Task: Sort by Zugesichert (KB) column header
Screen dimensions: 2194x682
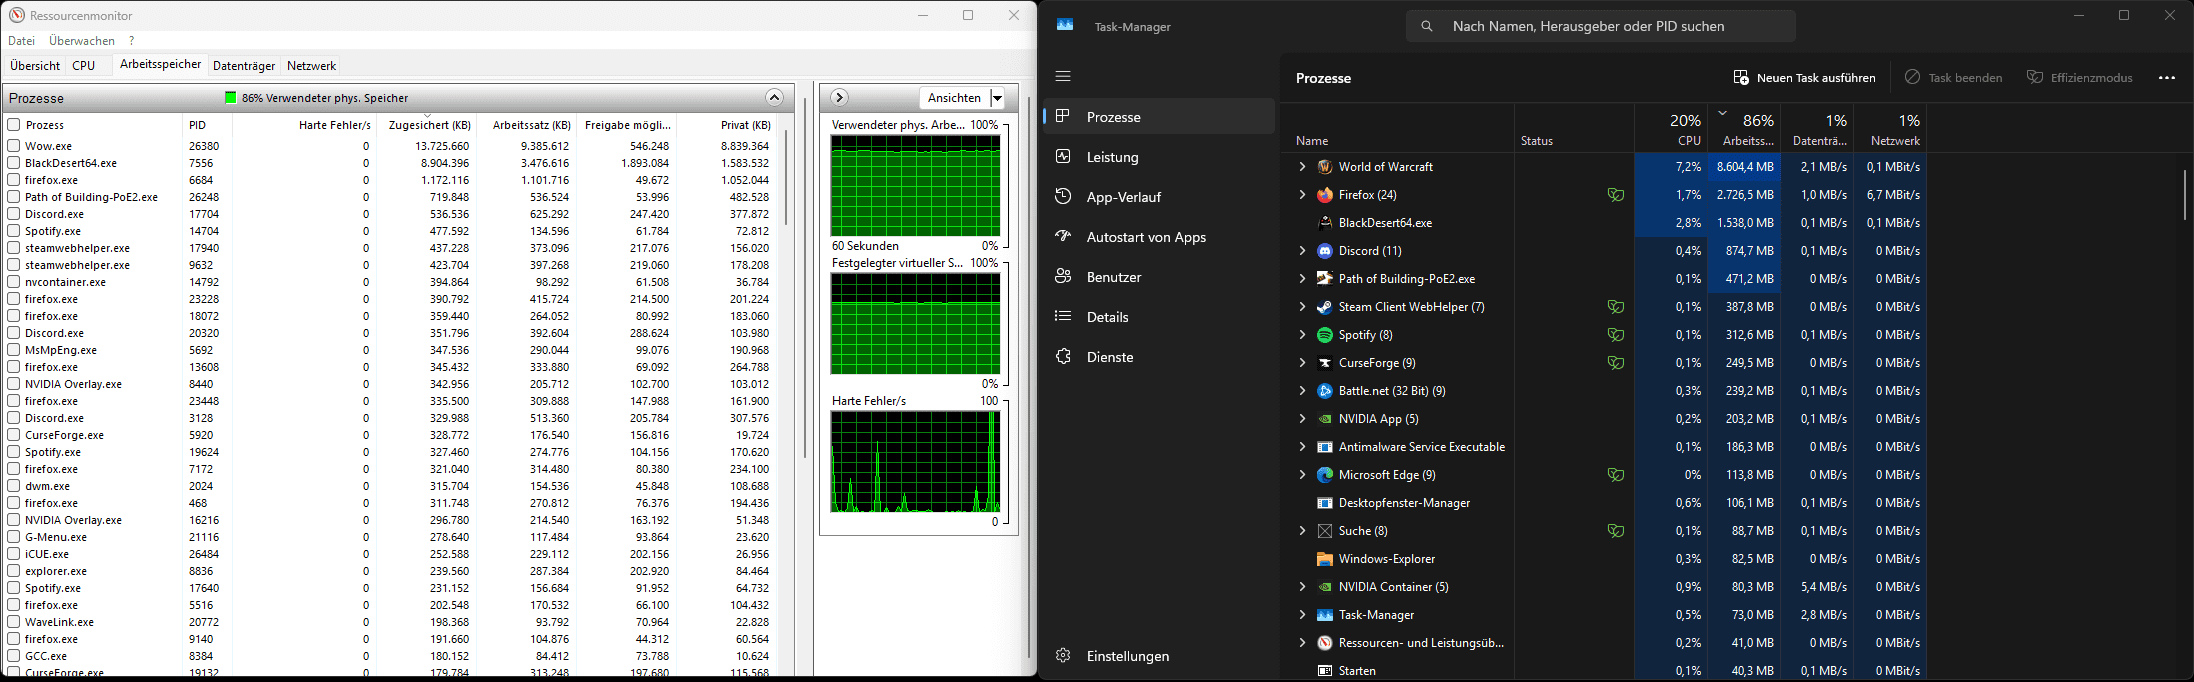Action: (x=427, y=125)
